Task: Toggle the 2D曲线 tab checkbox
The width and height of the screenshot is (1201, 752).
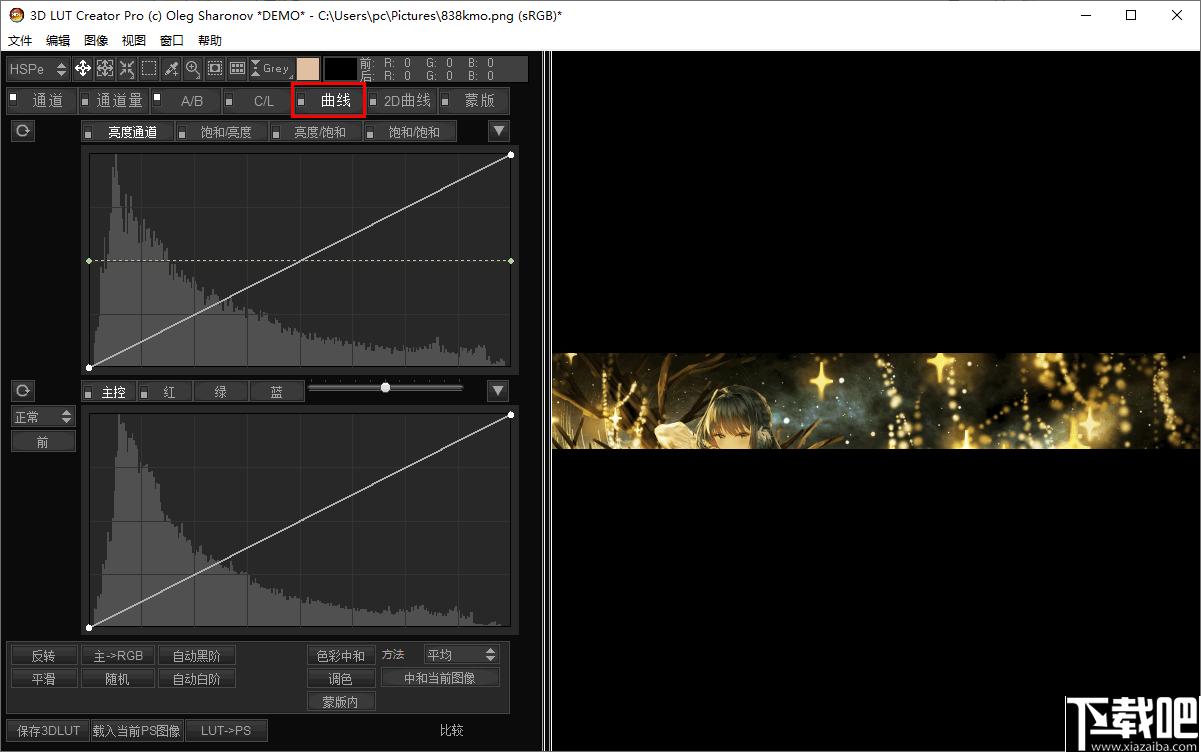Action: (373, 101)
